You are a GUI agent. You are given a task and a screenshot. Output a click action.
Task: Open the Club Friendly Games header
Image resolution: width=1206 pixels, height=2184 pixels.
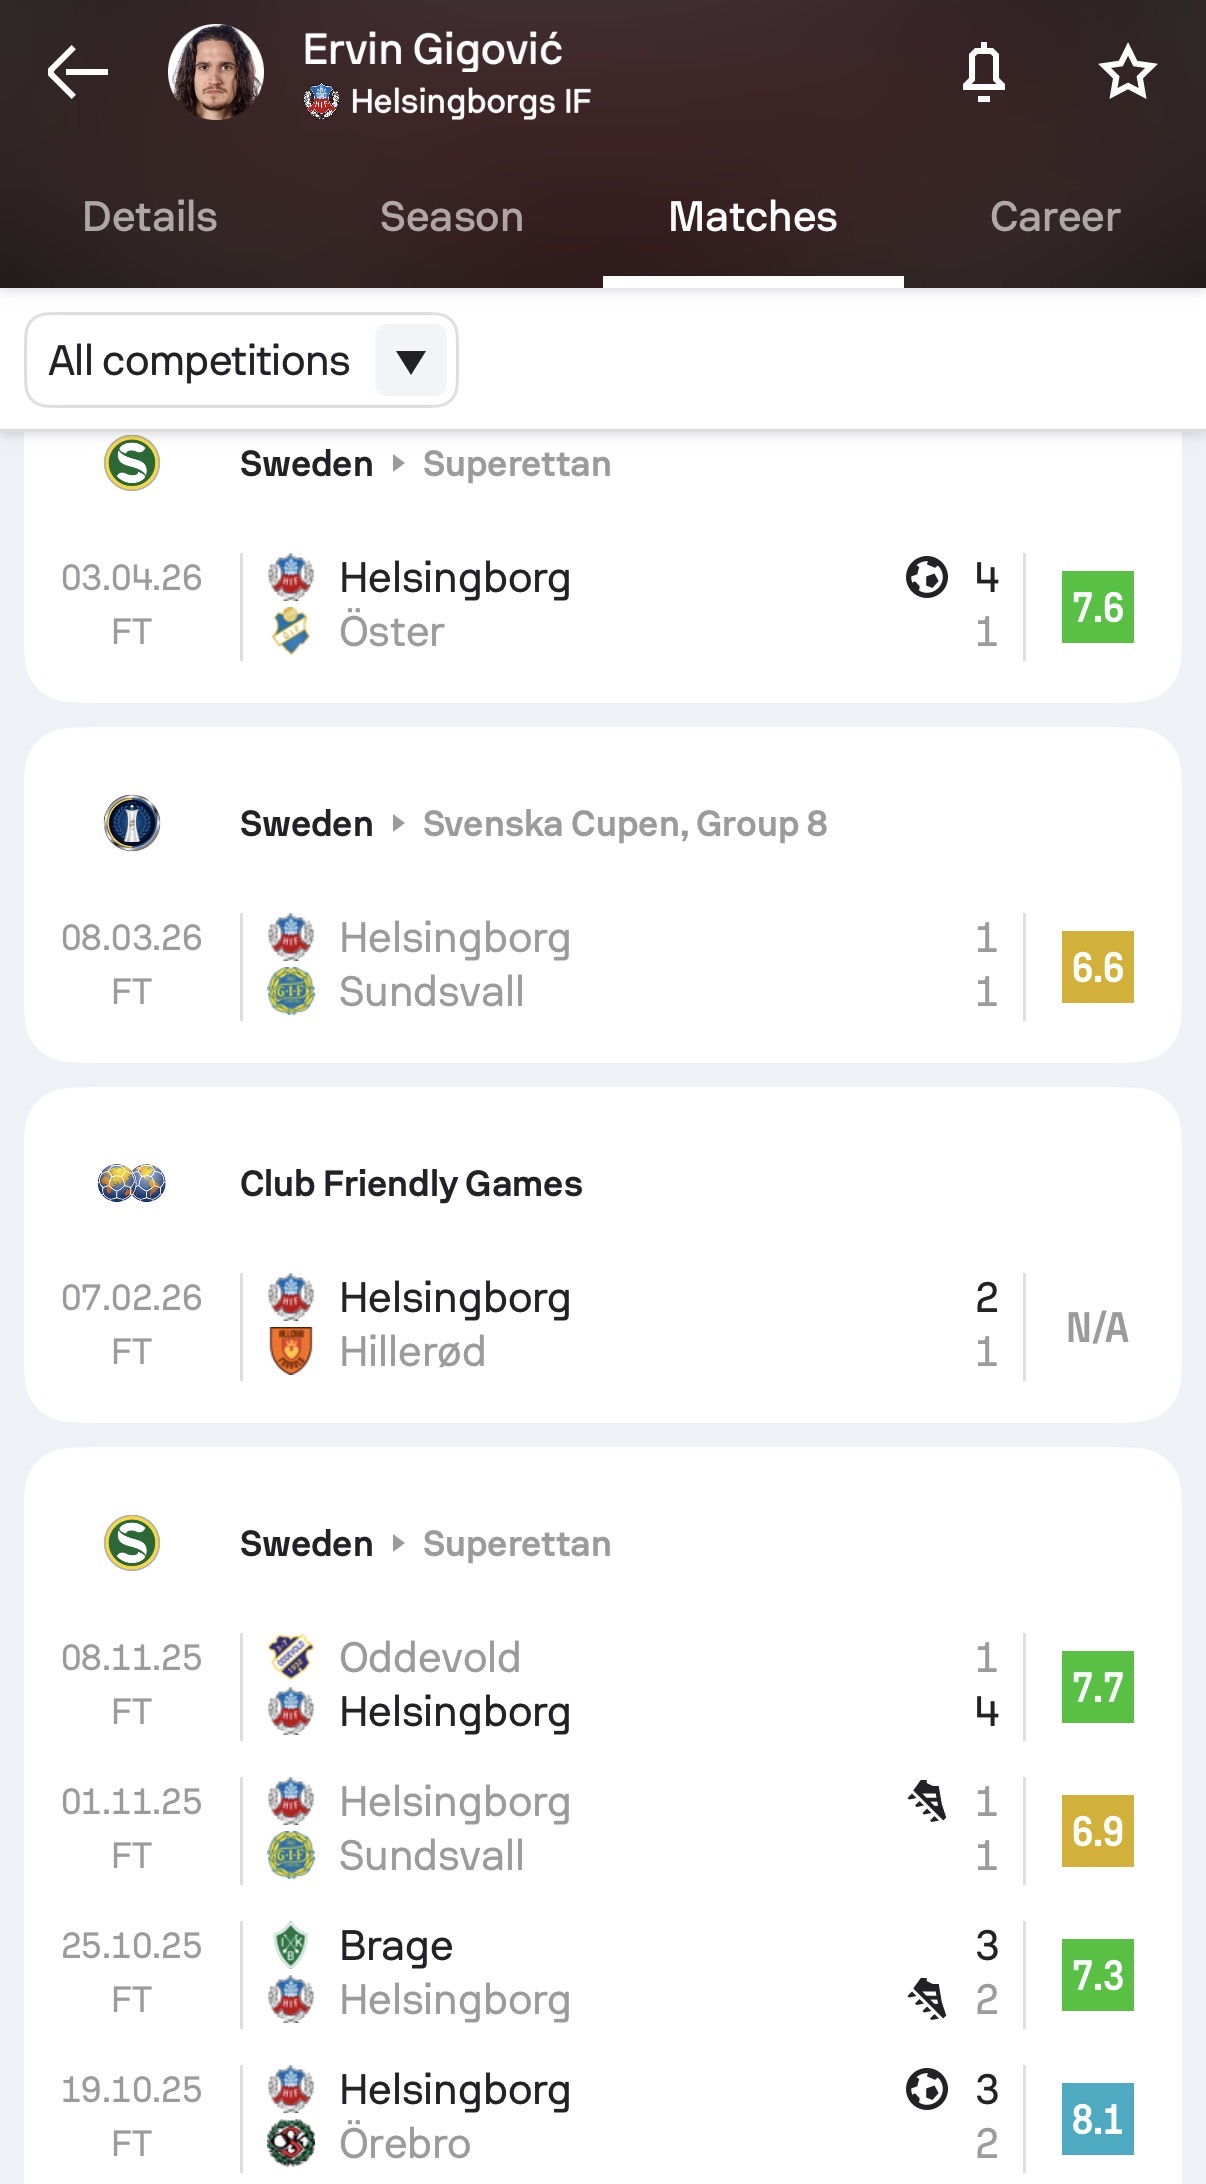coord(411,1184)
